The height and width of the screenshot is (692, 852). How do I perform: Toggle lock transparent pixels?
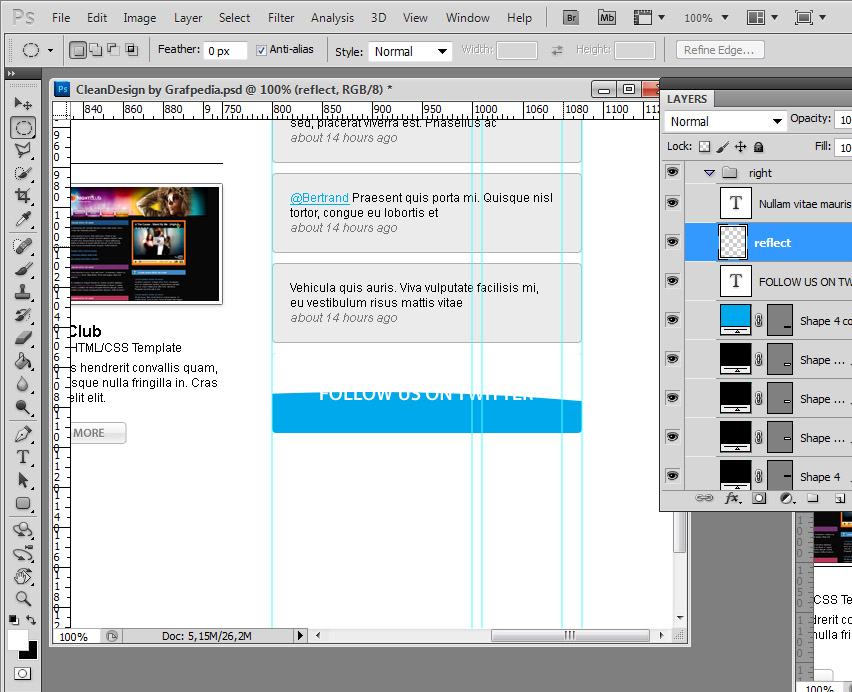(x=704, y=147)
